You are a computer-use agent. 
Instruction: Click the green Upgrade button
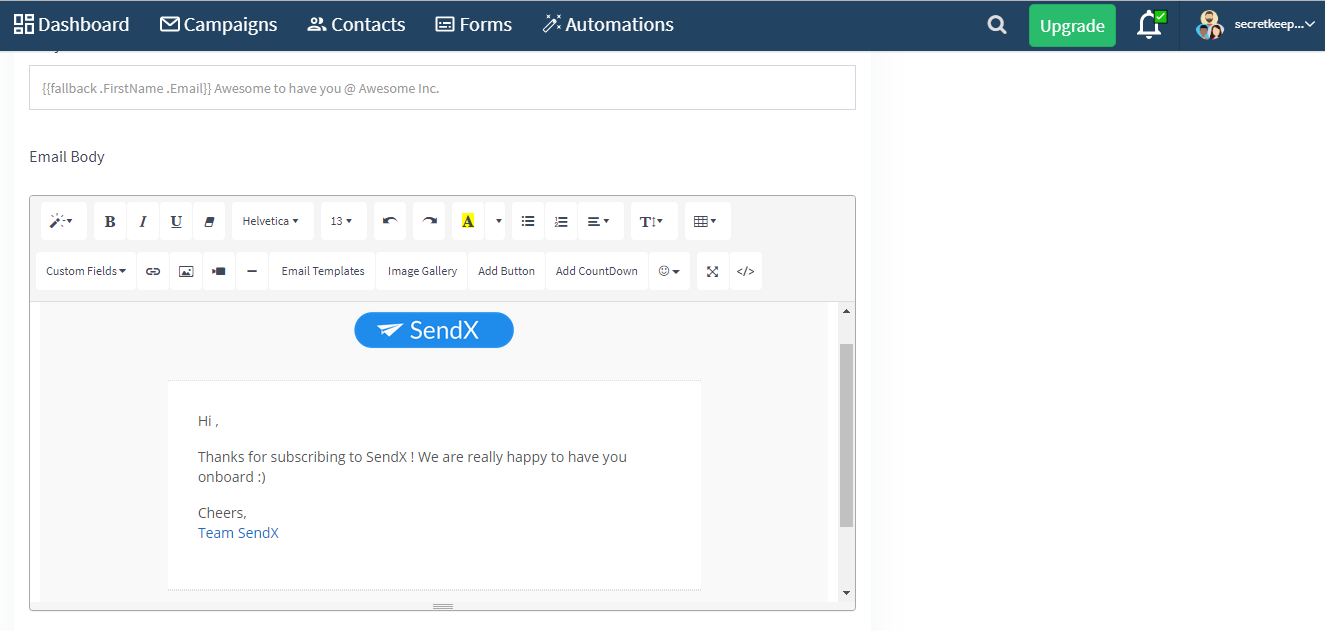pos(1072,26)
